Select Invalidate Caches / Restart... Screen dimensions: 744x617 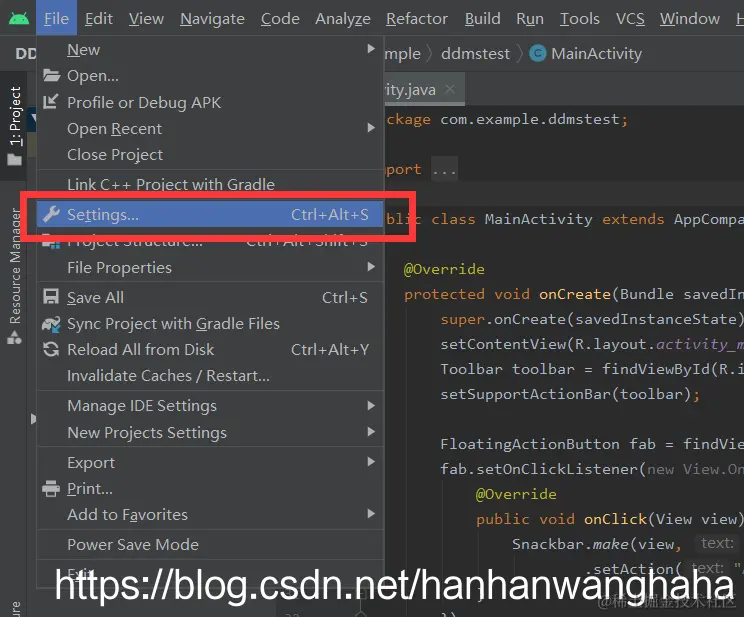click(210, 375)
